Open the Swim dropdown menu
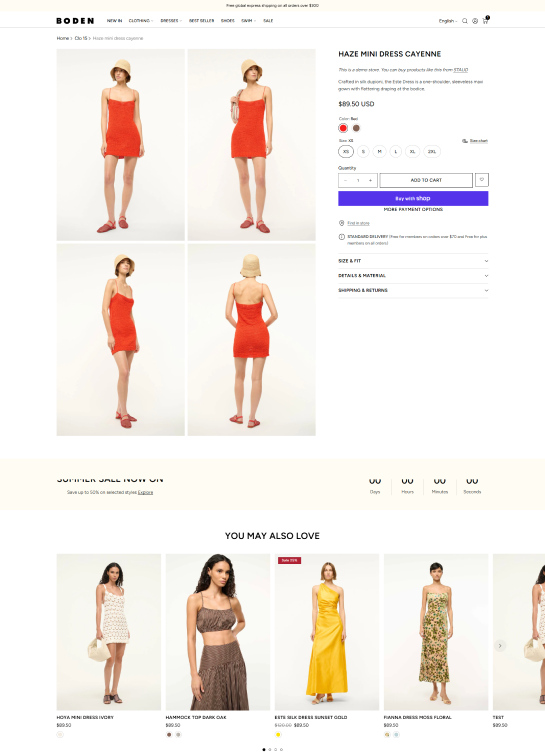 (x=249, y=21)
